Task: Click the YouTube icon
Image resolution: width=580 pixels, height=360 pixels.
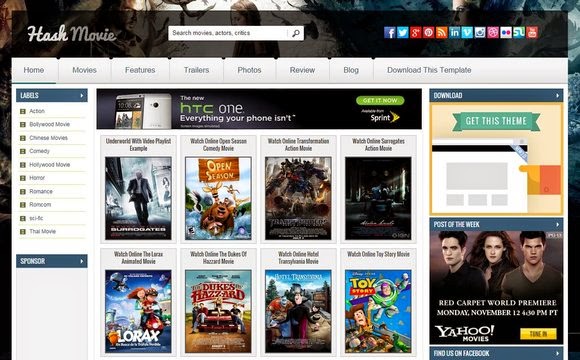Action: (x=532, y=33)
